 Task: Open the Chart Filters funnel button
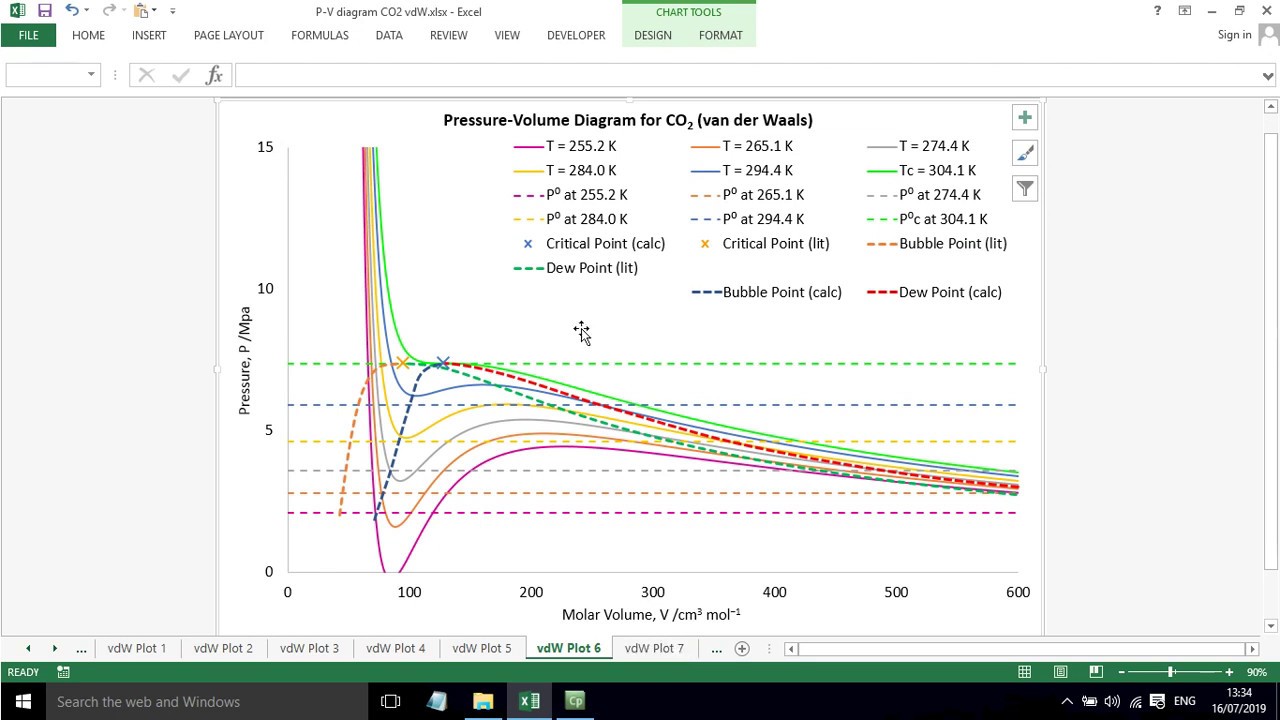pos(1025,188)
